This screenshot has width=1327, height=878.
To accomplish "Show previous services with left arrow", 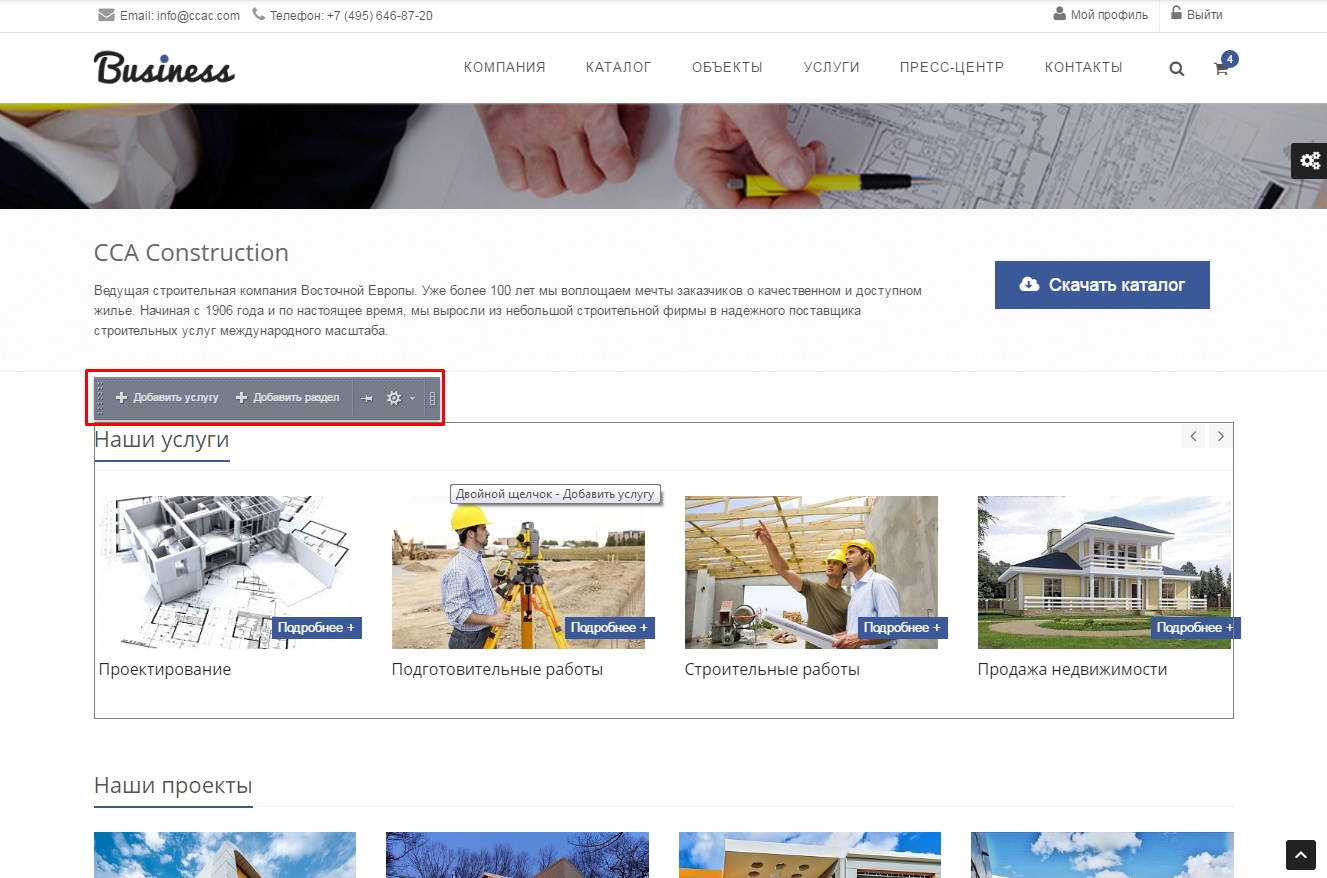I will (1193, 436).
